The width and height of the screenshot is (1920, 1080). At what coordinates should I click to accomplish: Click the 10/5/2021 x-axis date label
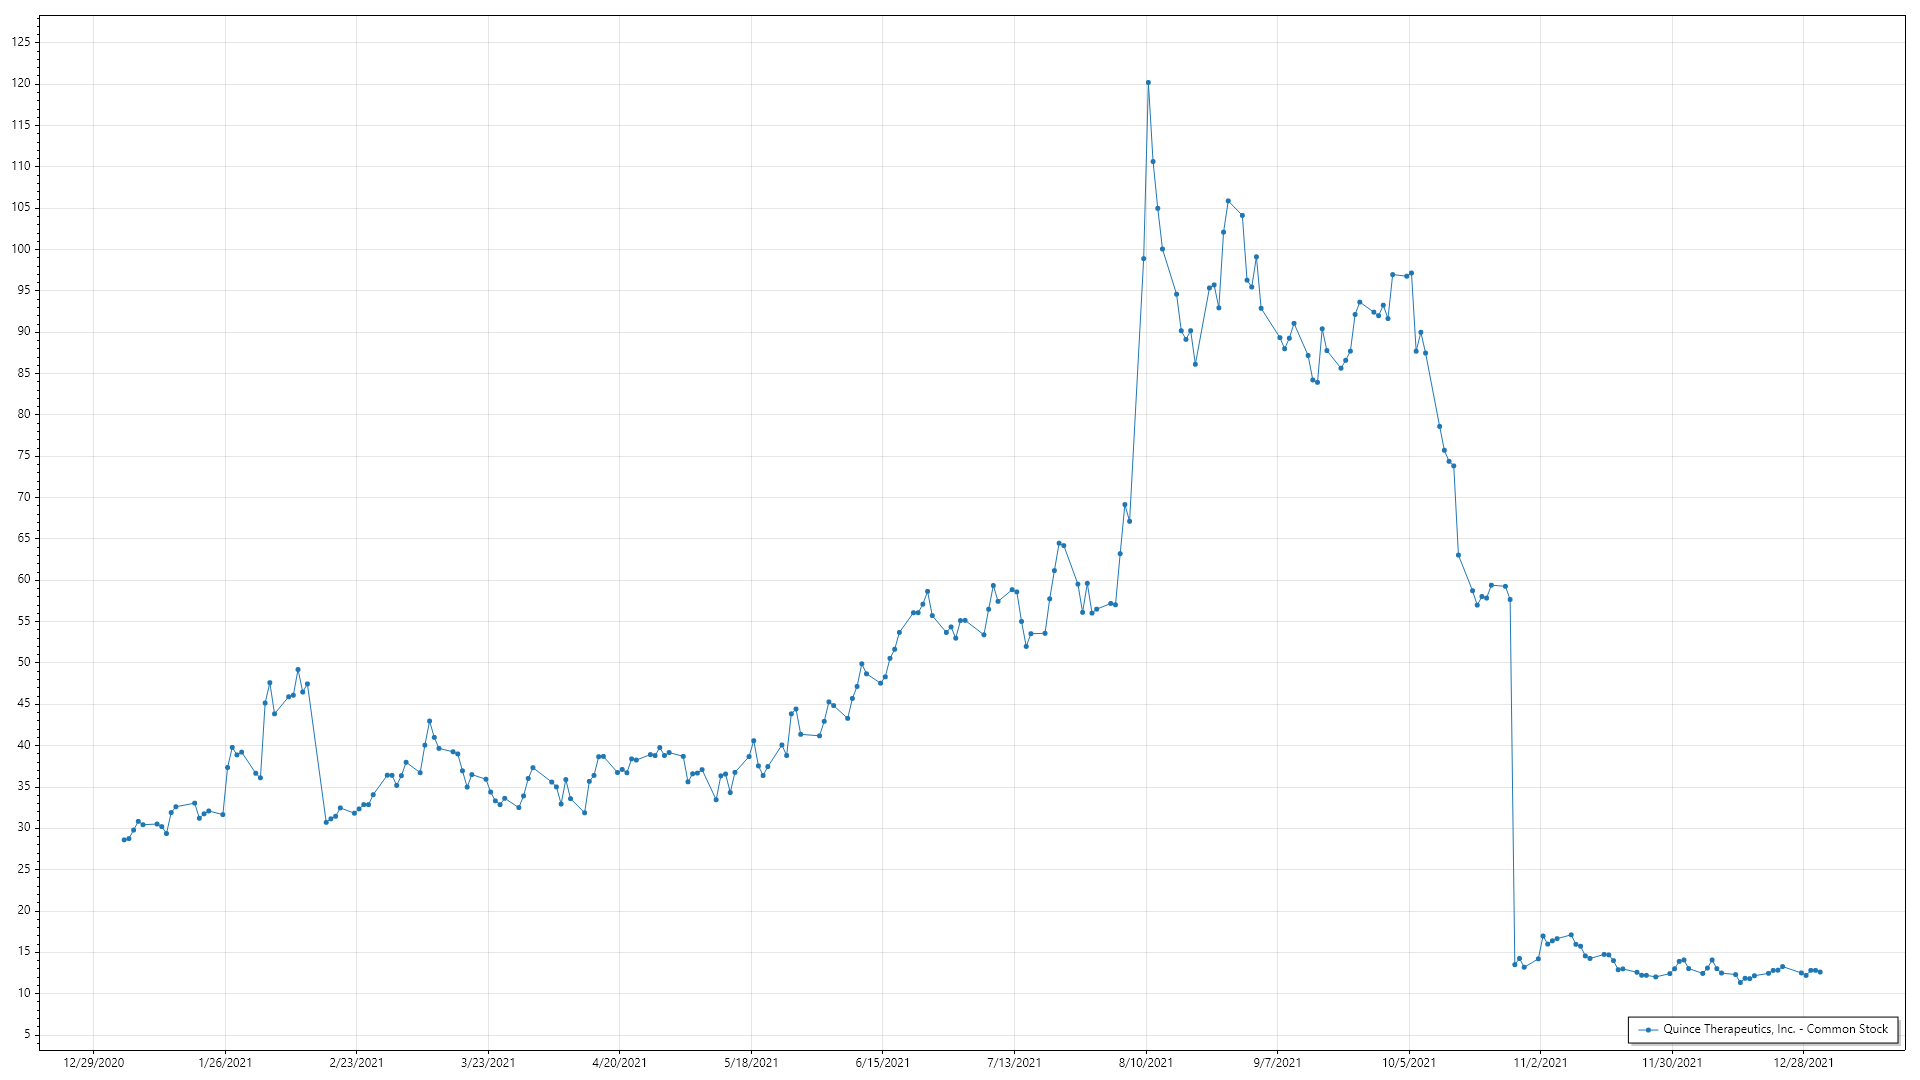coord(1409,1062)
